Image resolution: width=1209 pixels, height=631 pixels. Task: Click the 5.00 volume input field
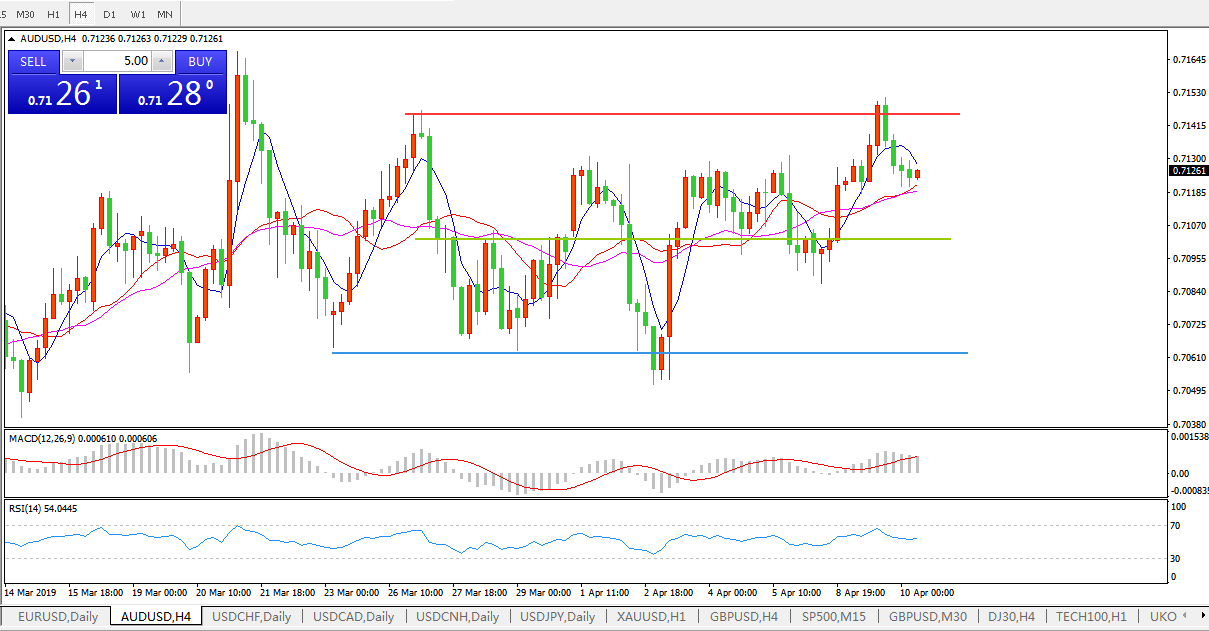[118, 62]
